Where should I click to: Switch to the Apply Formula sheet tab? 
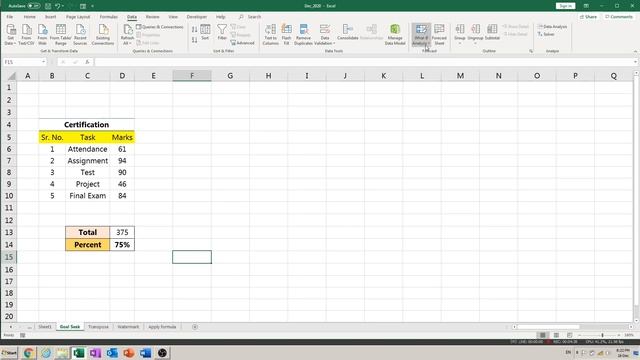[162, 327]
